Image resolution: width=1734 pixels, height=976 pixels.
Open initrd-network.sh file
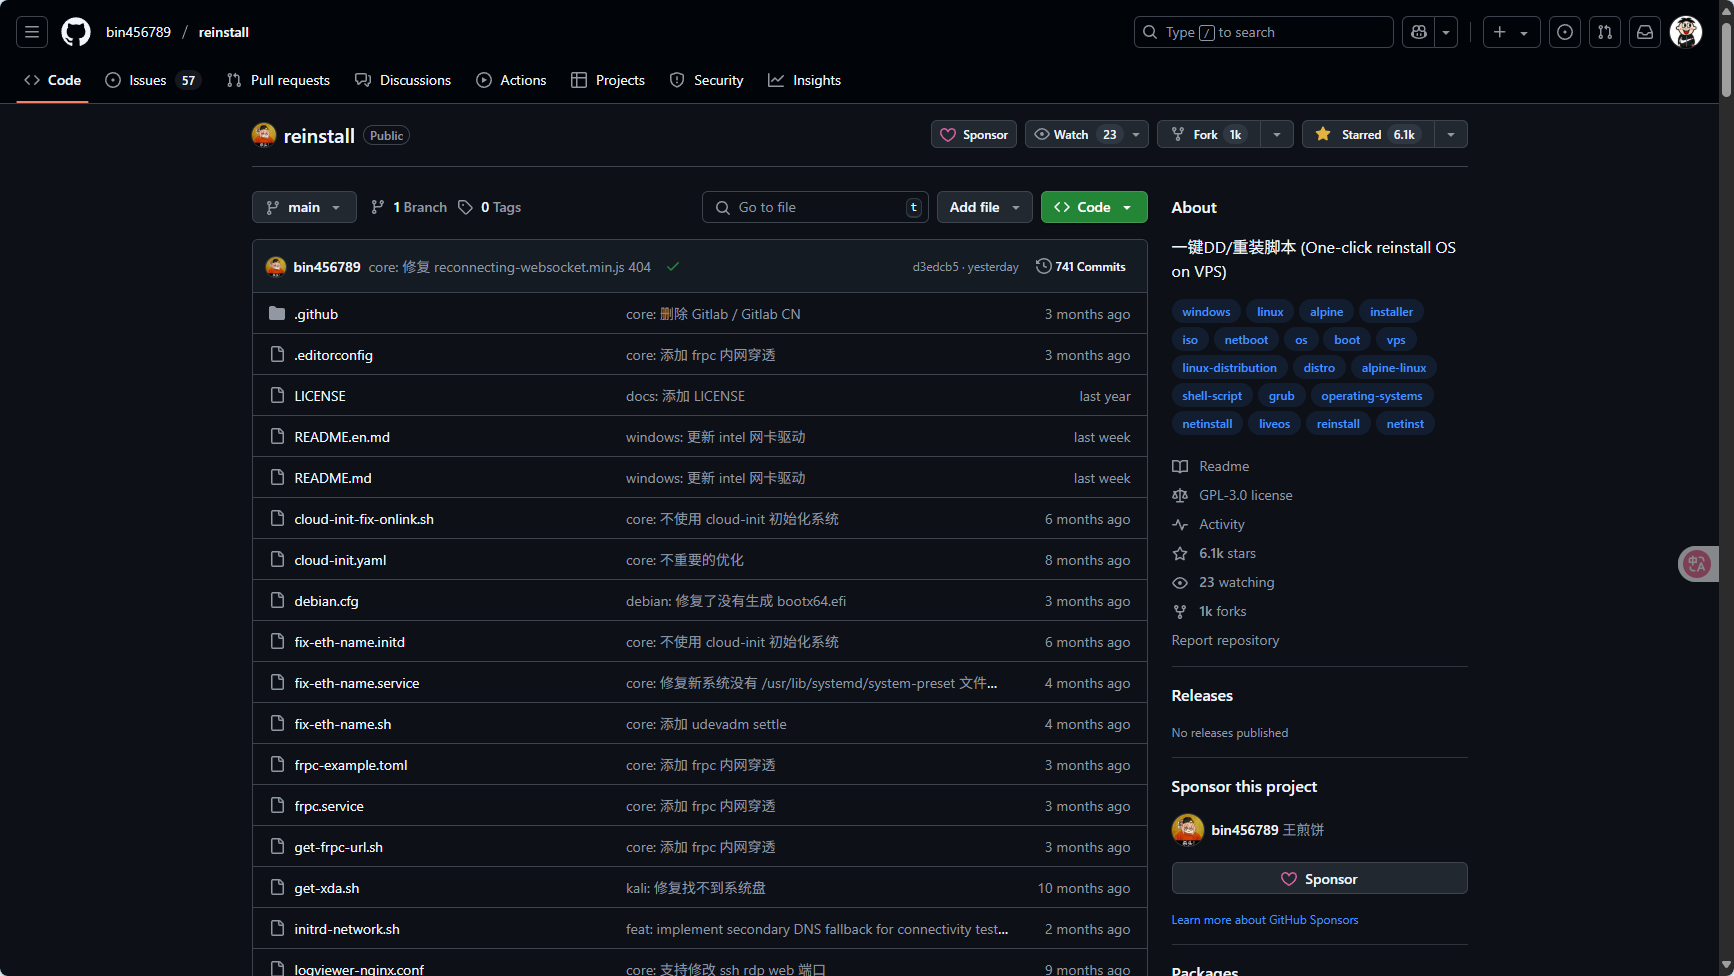(347, 929)
